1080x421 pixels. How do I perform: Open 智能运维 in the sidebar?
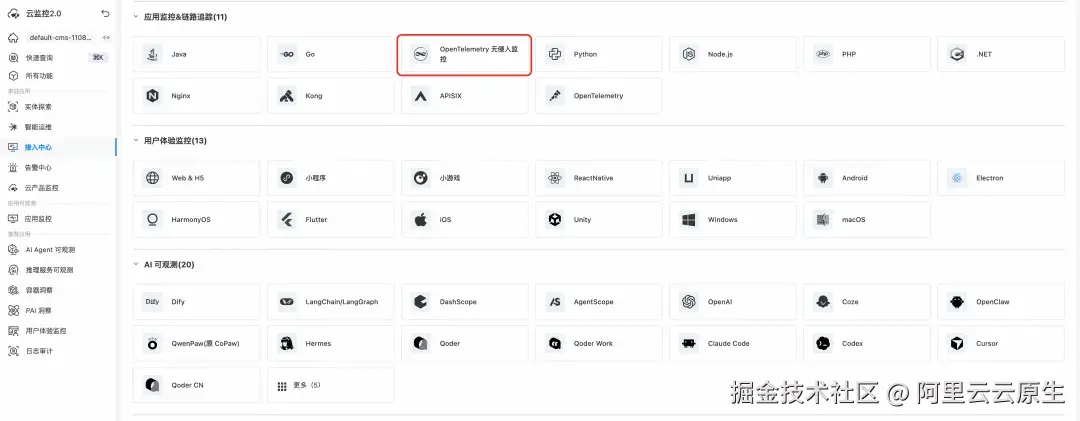point(58,127)
